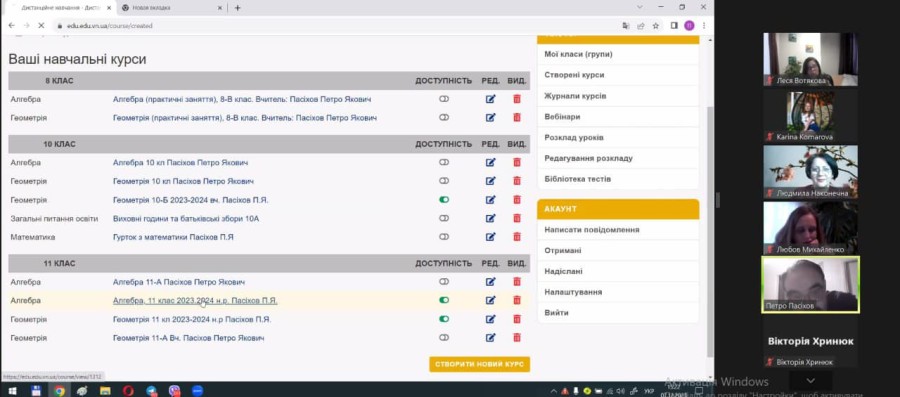Open Гурток з математики Пасіхов П.Я link
This screenshot has height=397, width=900.
(173, 236)
